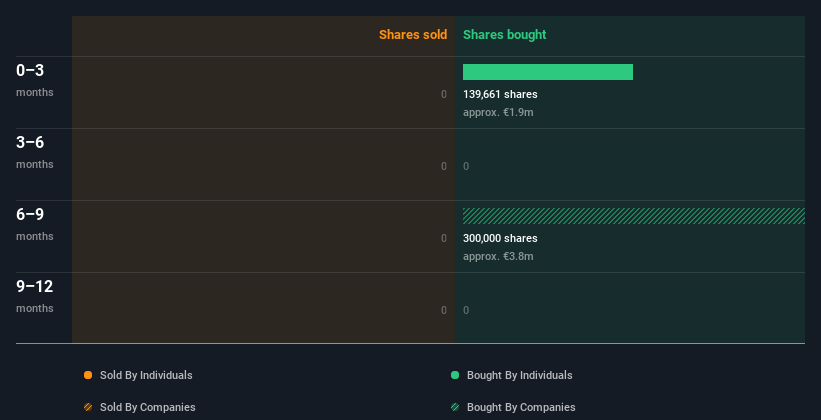Click shares sold zero in 9–12 months row

click(444, 310)
